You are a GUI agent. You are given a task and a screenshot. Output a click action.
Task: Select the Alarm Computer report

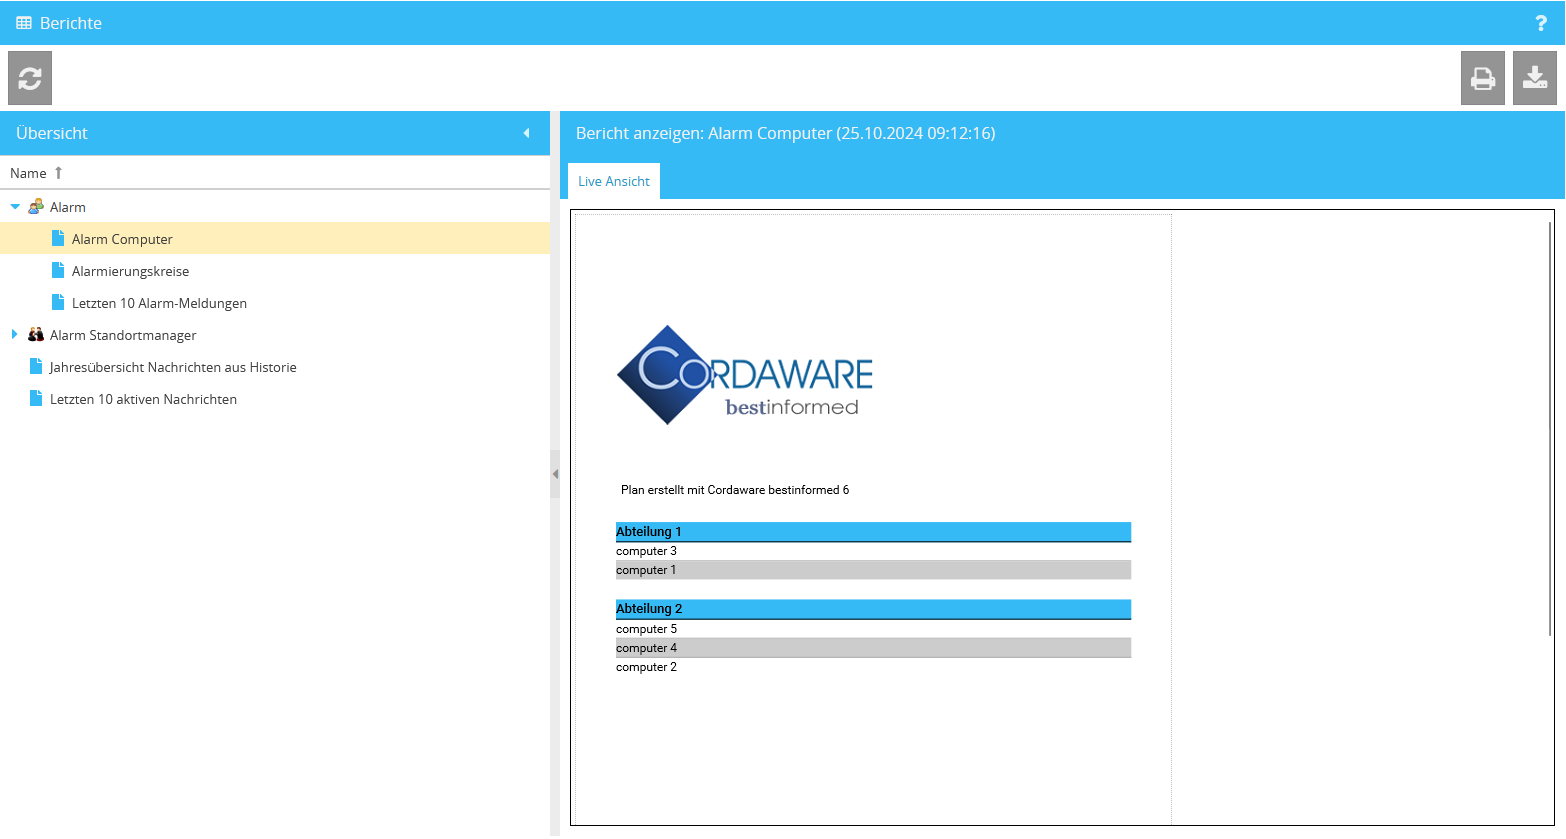pos(275,238)
